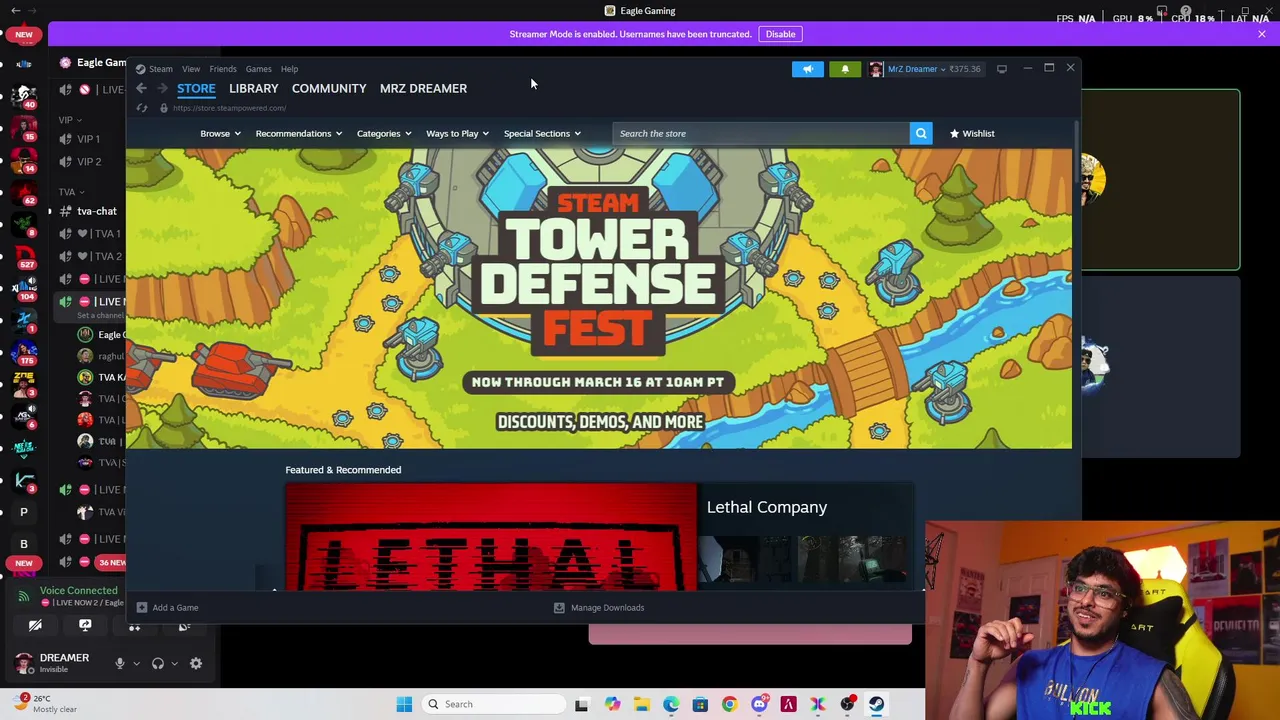This screenshot has width=1280, height=720.
Task: Open the Tower Defense Fest banner
Action: click(x=599, y=298)
